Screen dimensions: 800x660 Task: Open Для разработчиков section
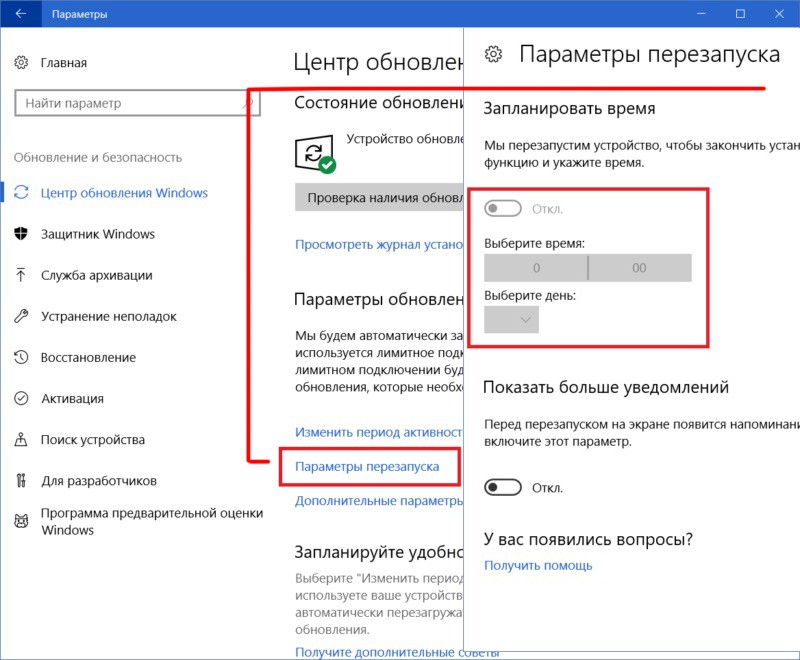pos(99,481)
